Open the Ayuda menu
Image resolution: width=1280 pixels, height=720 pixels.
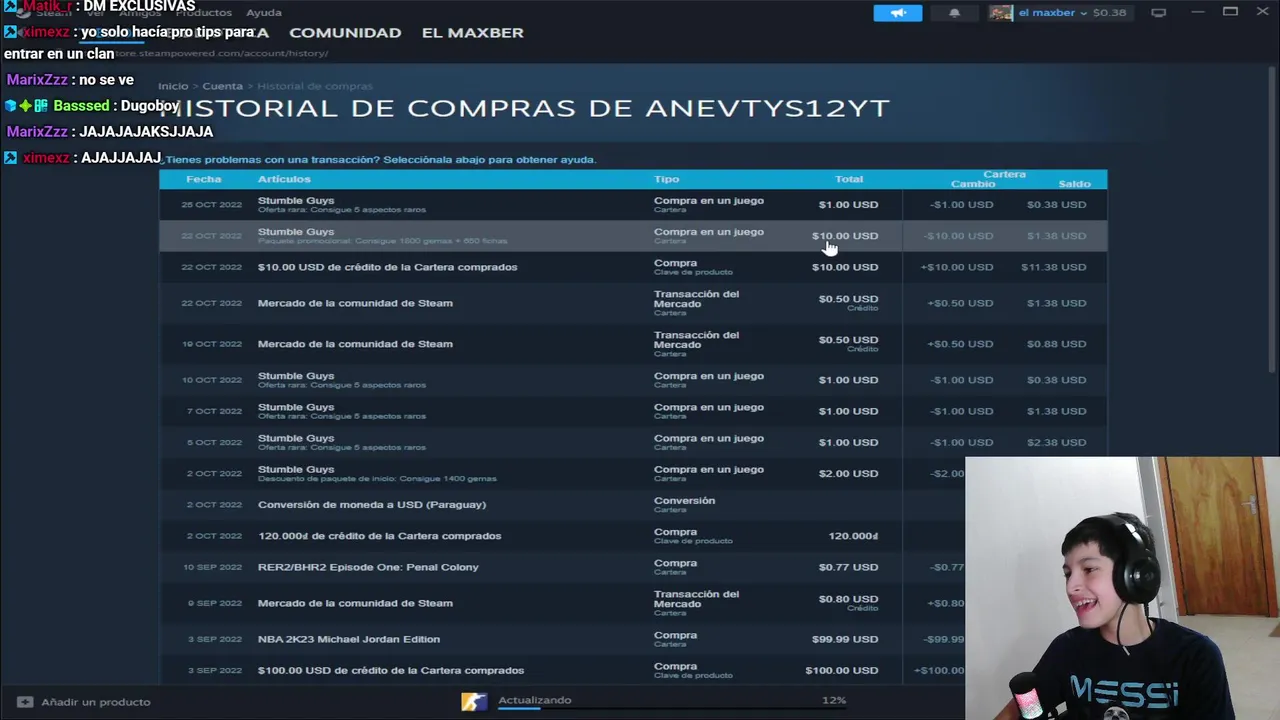(x=264, y=13)
